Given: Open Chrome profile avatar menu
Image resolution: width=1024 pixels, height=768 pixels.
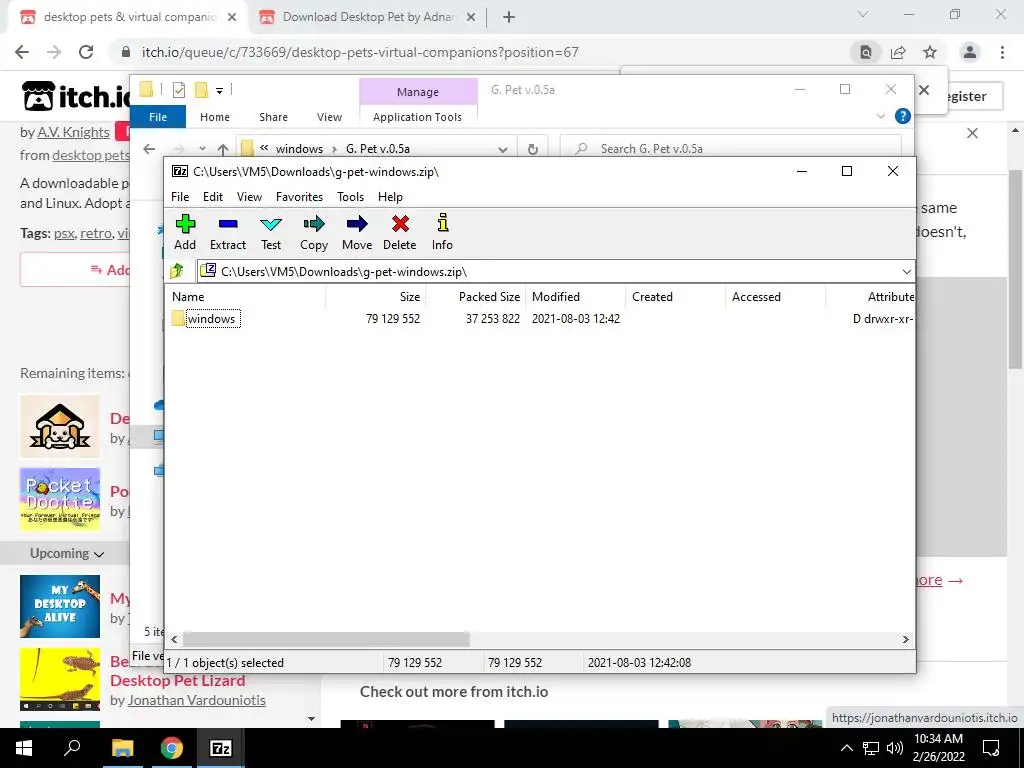Looking at the screenshot, I should pyautogui.click(x=970, y=52).
